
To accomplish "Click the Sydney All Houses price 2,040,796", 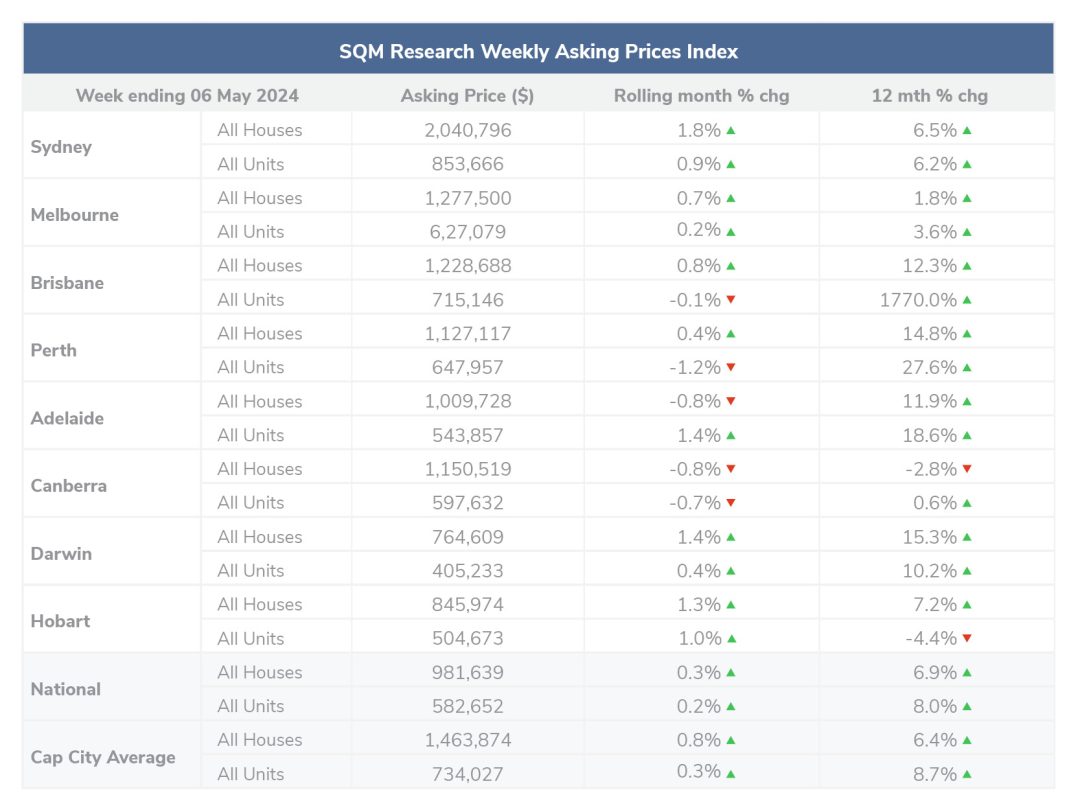I will 468,130.
